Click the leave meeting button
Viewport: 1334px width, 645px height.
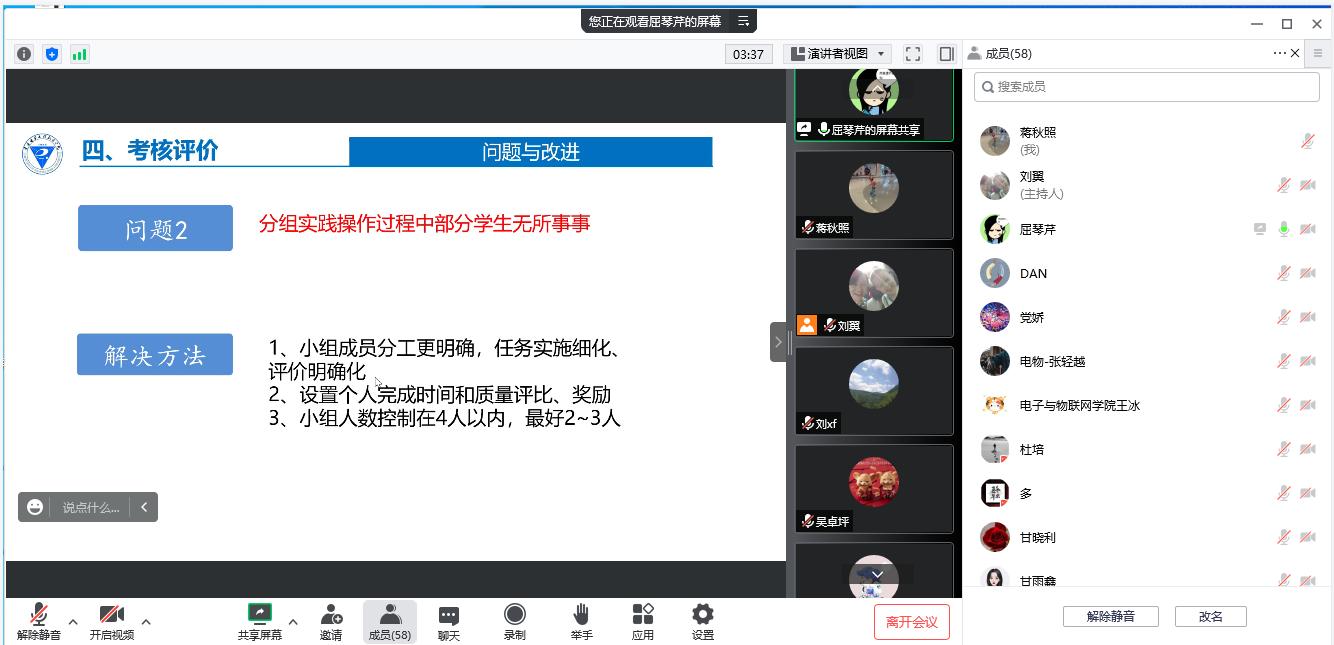[911, 622]
